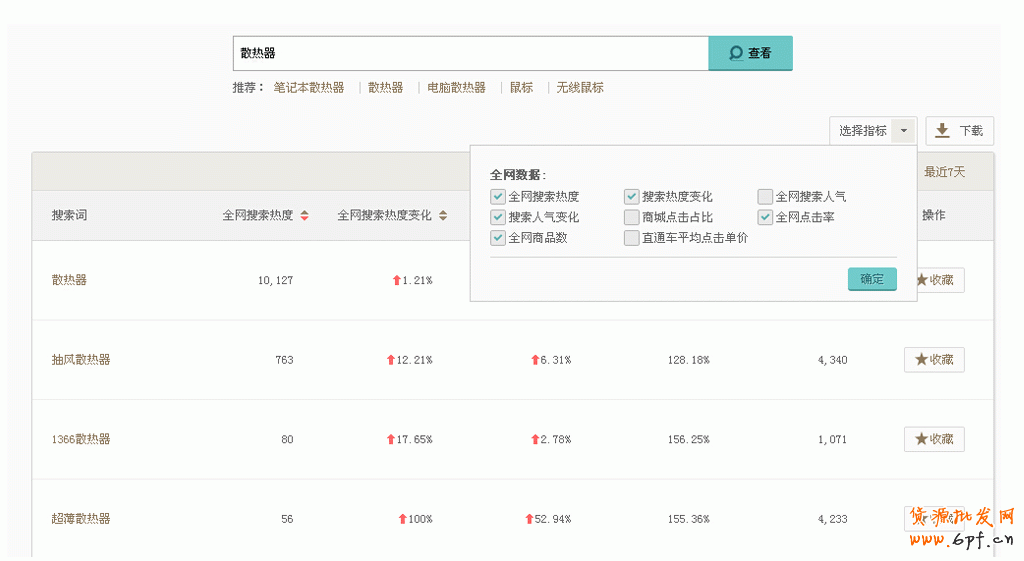Click the 12.21% change for 抽风散热器
The image size is (1024, 561).
coord(414,360)
